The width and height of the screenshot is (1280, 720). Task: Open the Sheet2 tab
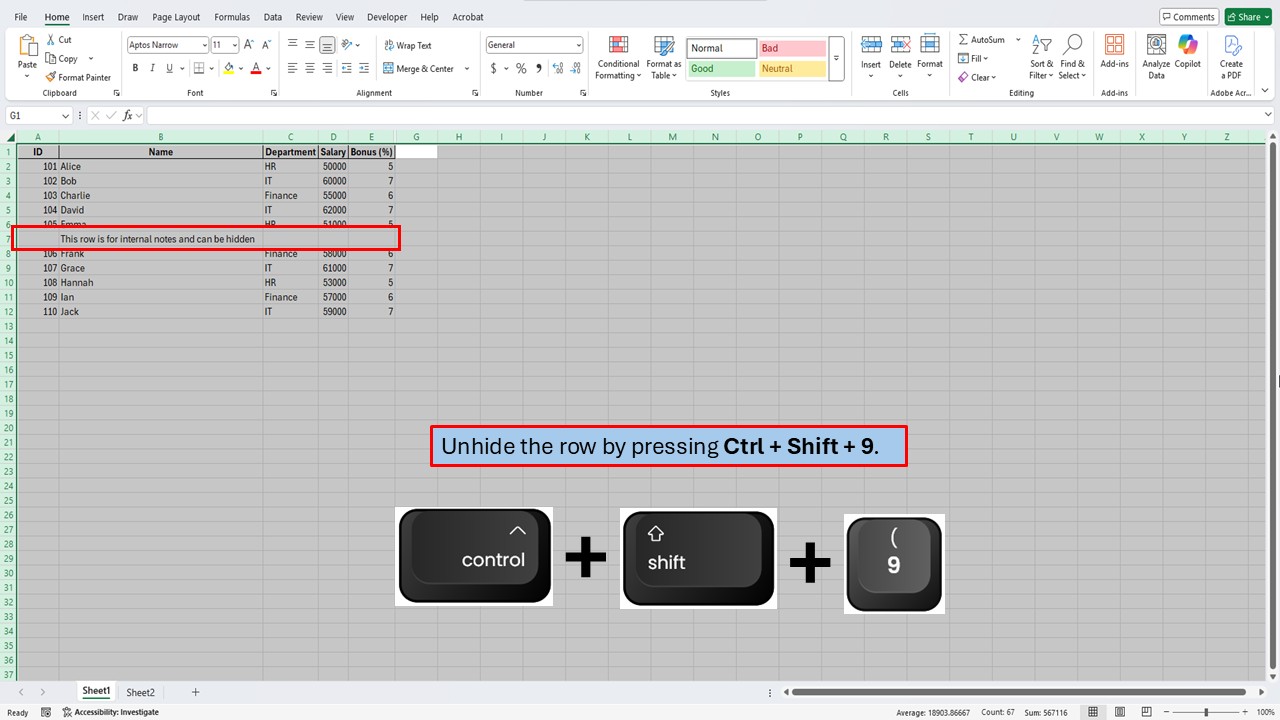[140, 691]
